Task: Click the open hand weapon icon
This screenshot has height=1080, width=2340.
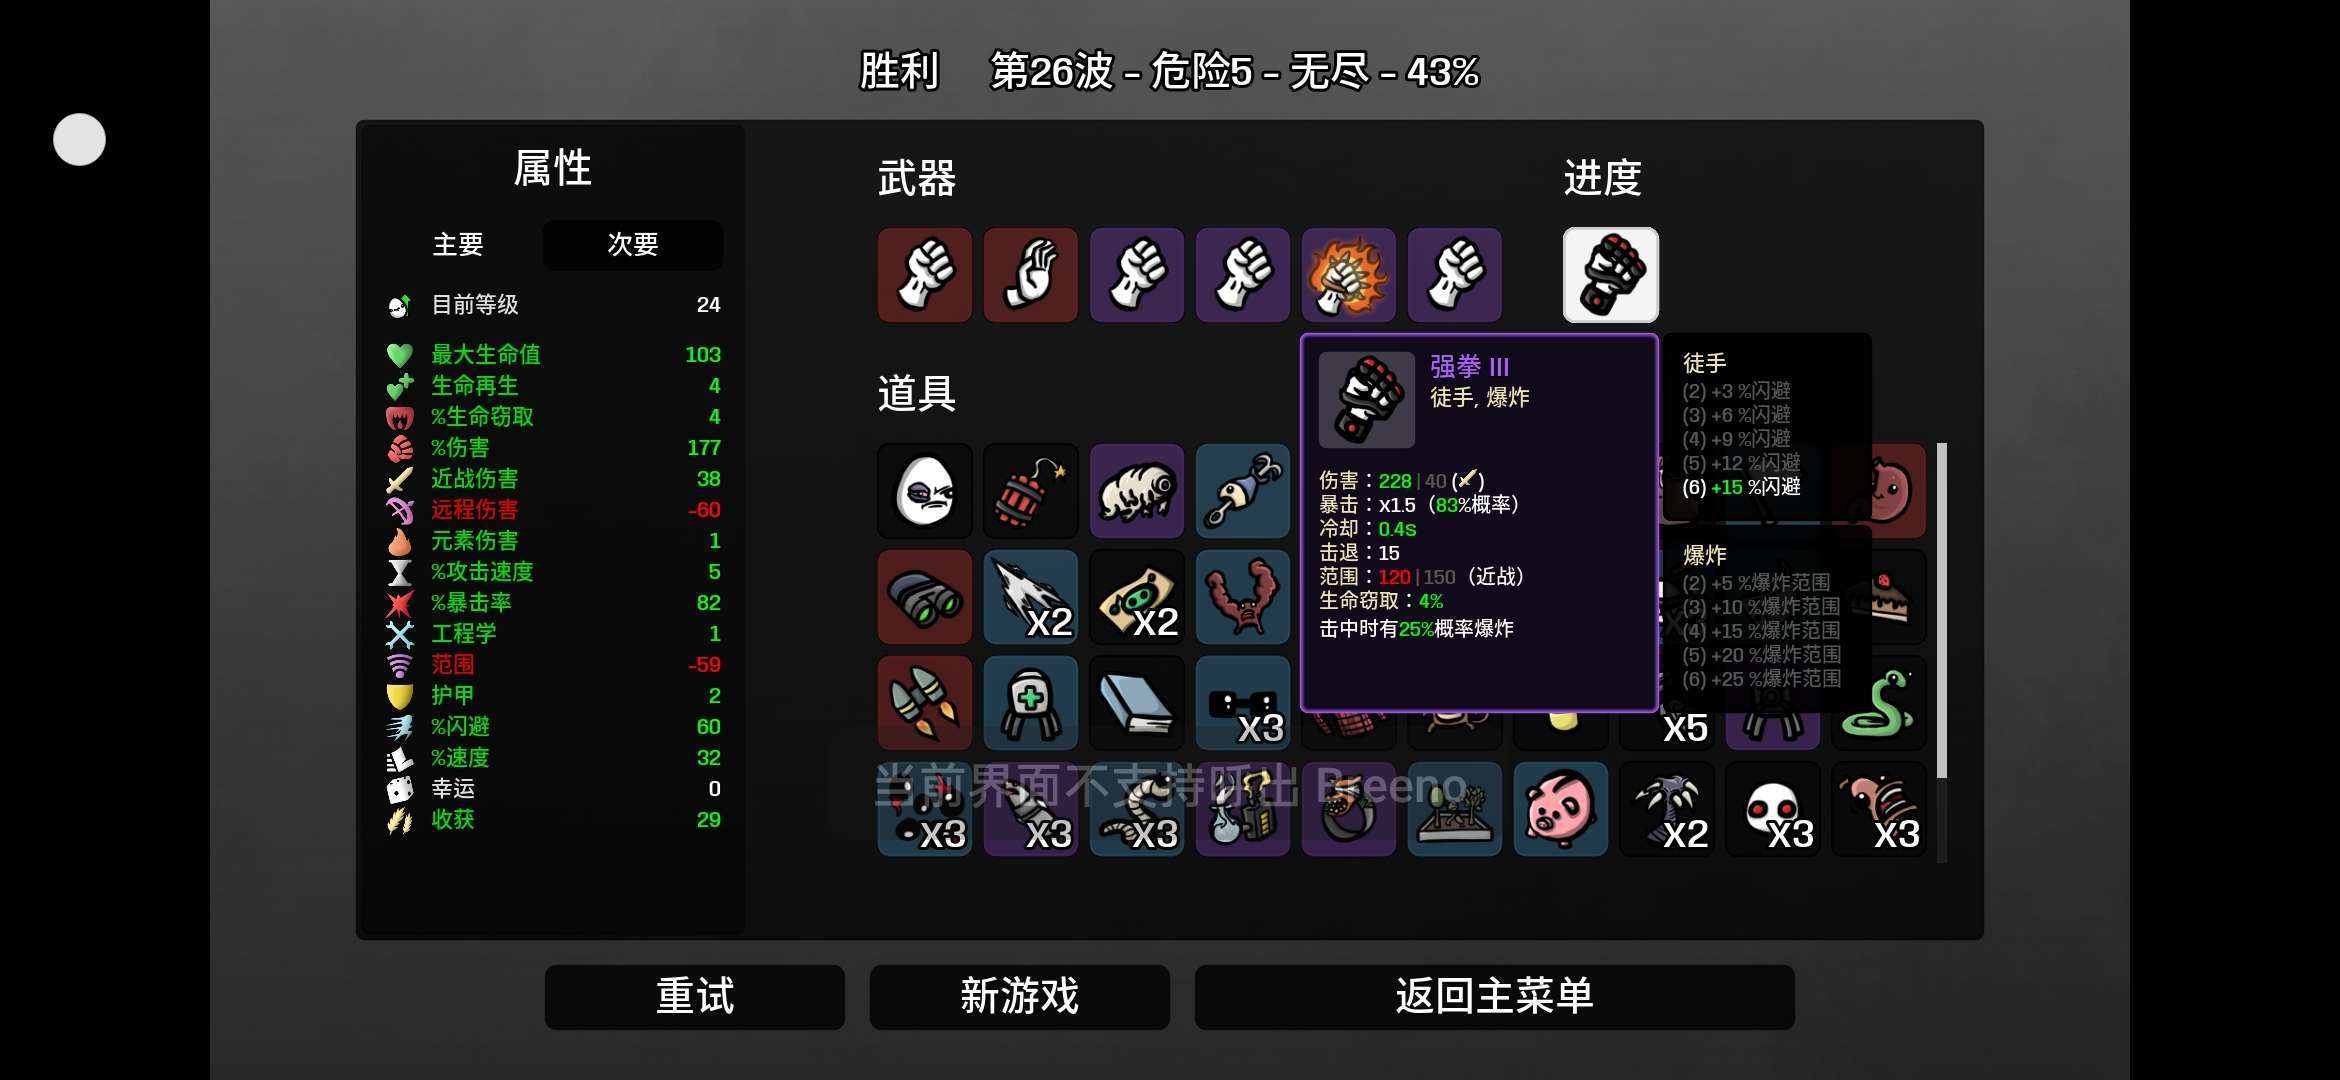Action: pyautogui.click(x=1030, y=275)
